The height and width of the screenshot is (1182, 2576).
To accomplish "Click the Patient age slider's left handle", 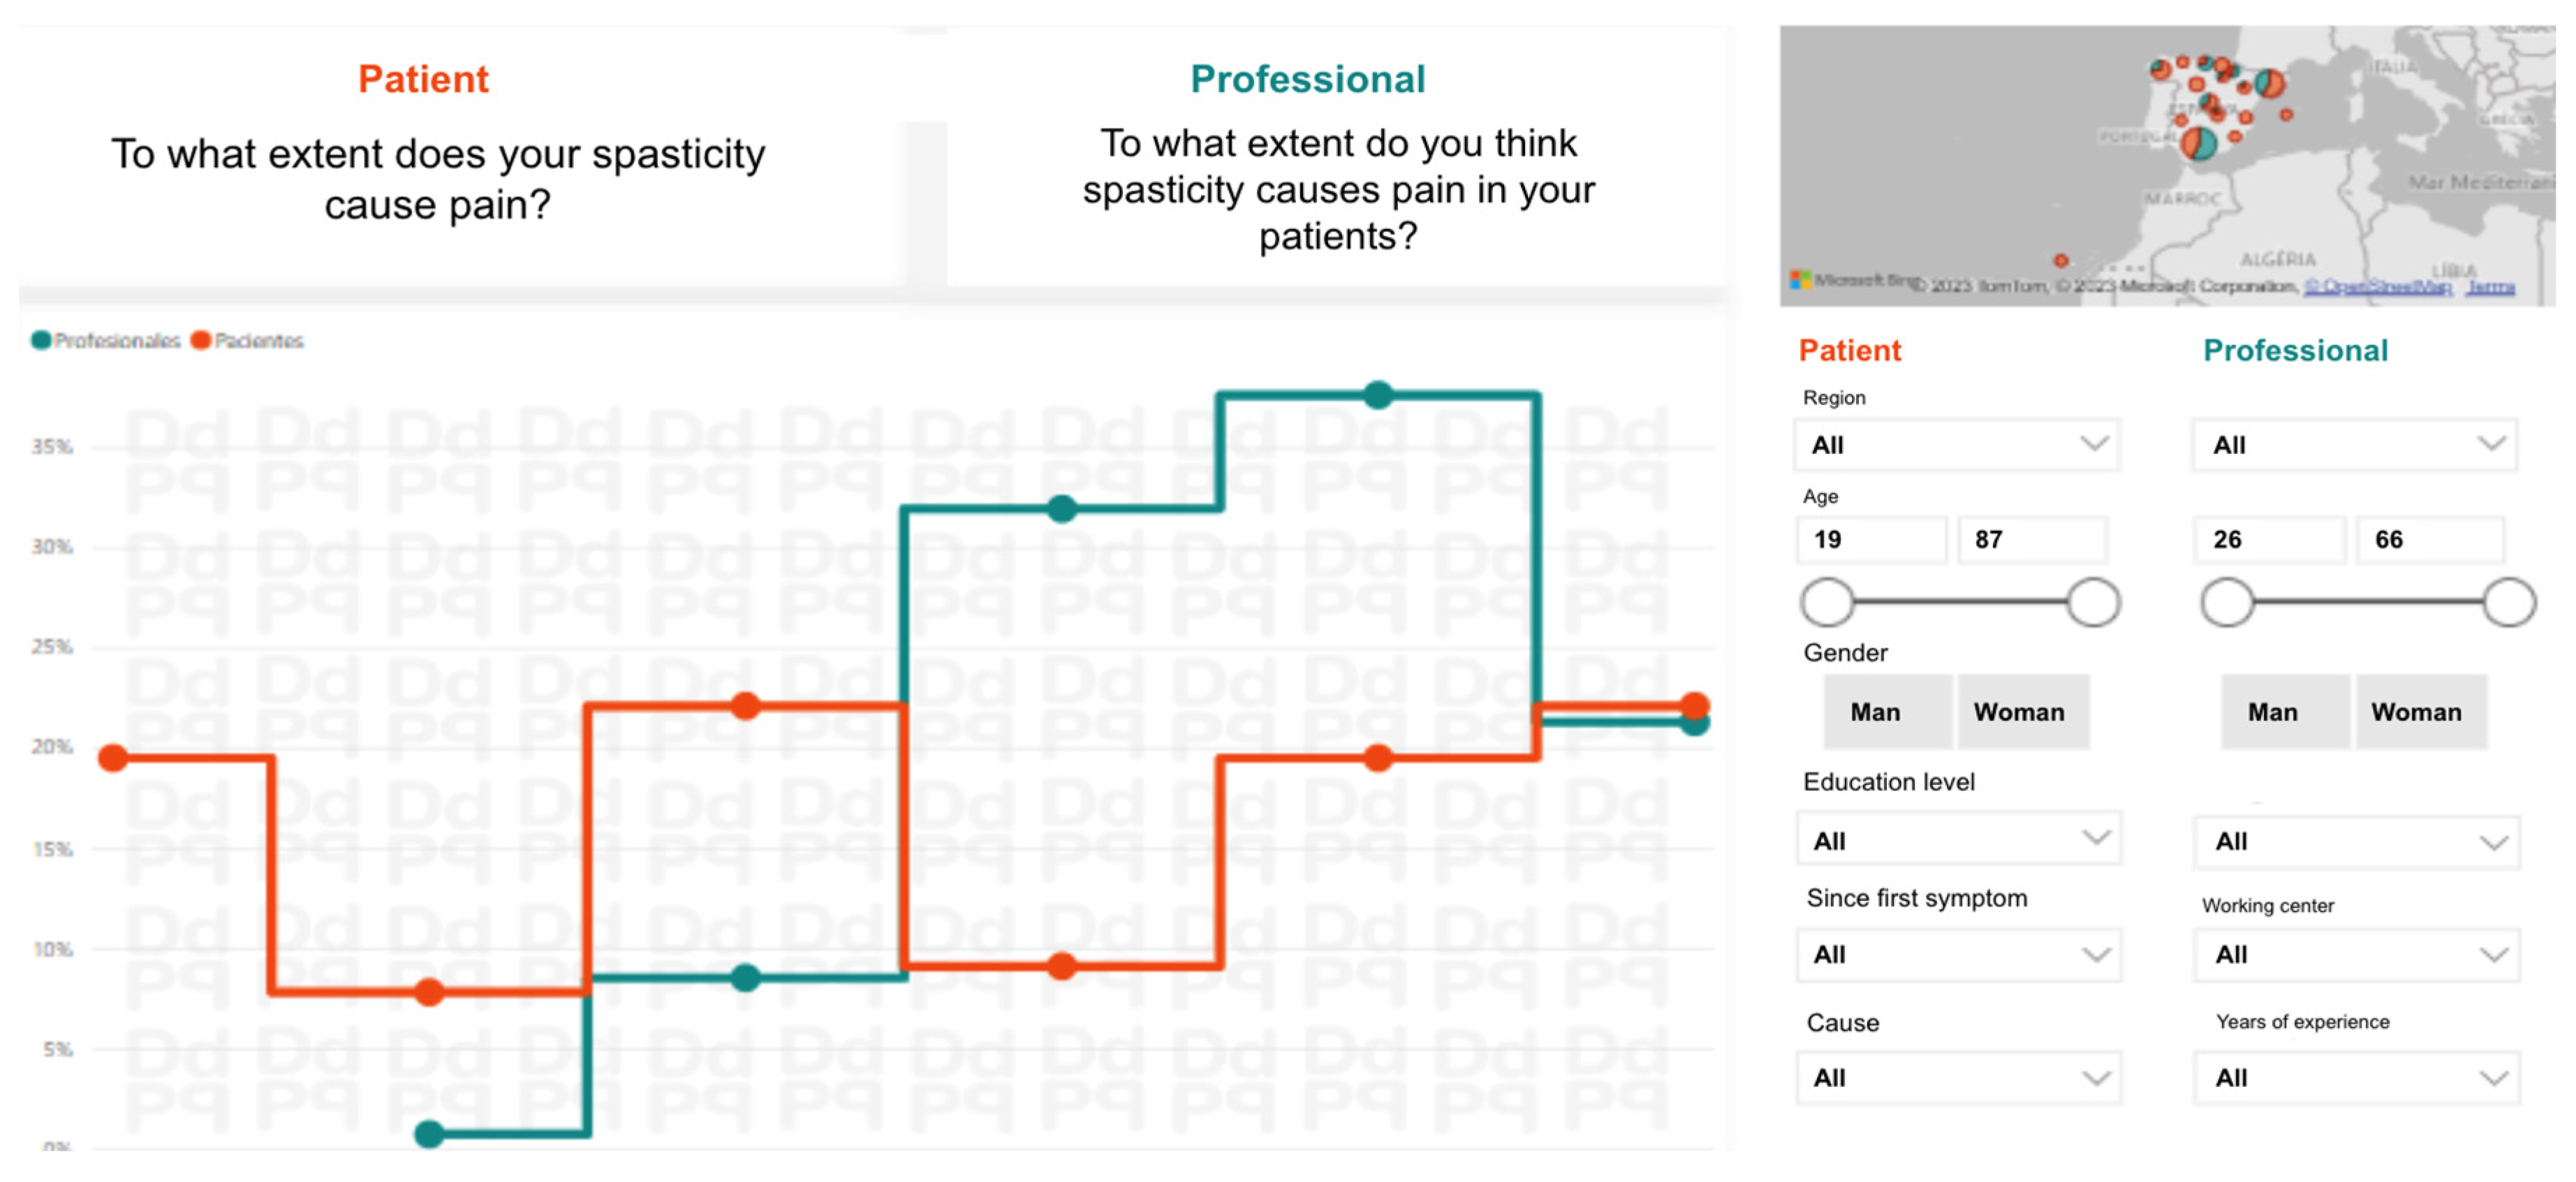I will coord(1826,602).
